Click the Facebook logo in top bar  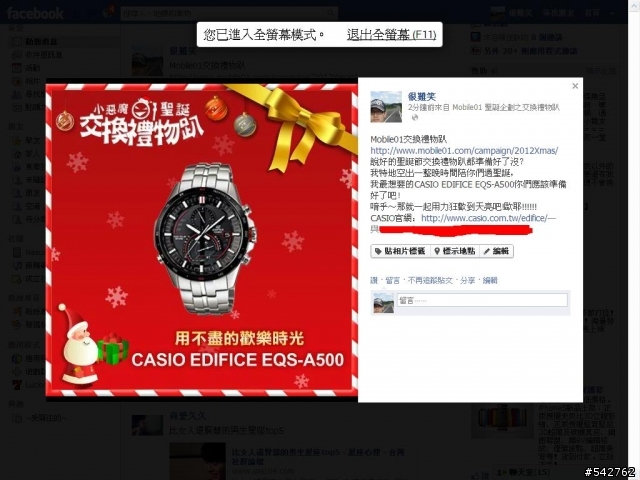pyautogui.click(x=36, y=13)
